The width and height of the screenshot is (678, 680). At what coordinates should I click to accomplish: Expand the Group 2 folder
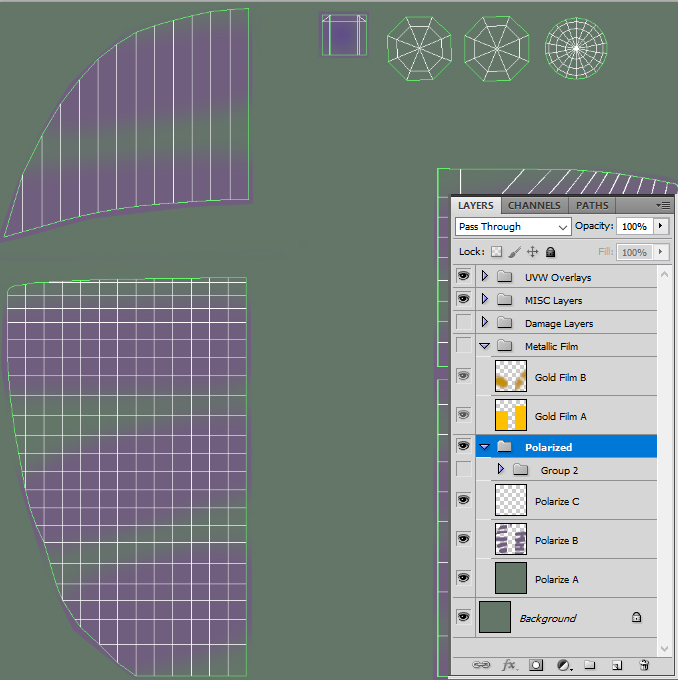coord(501,469)
